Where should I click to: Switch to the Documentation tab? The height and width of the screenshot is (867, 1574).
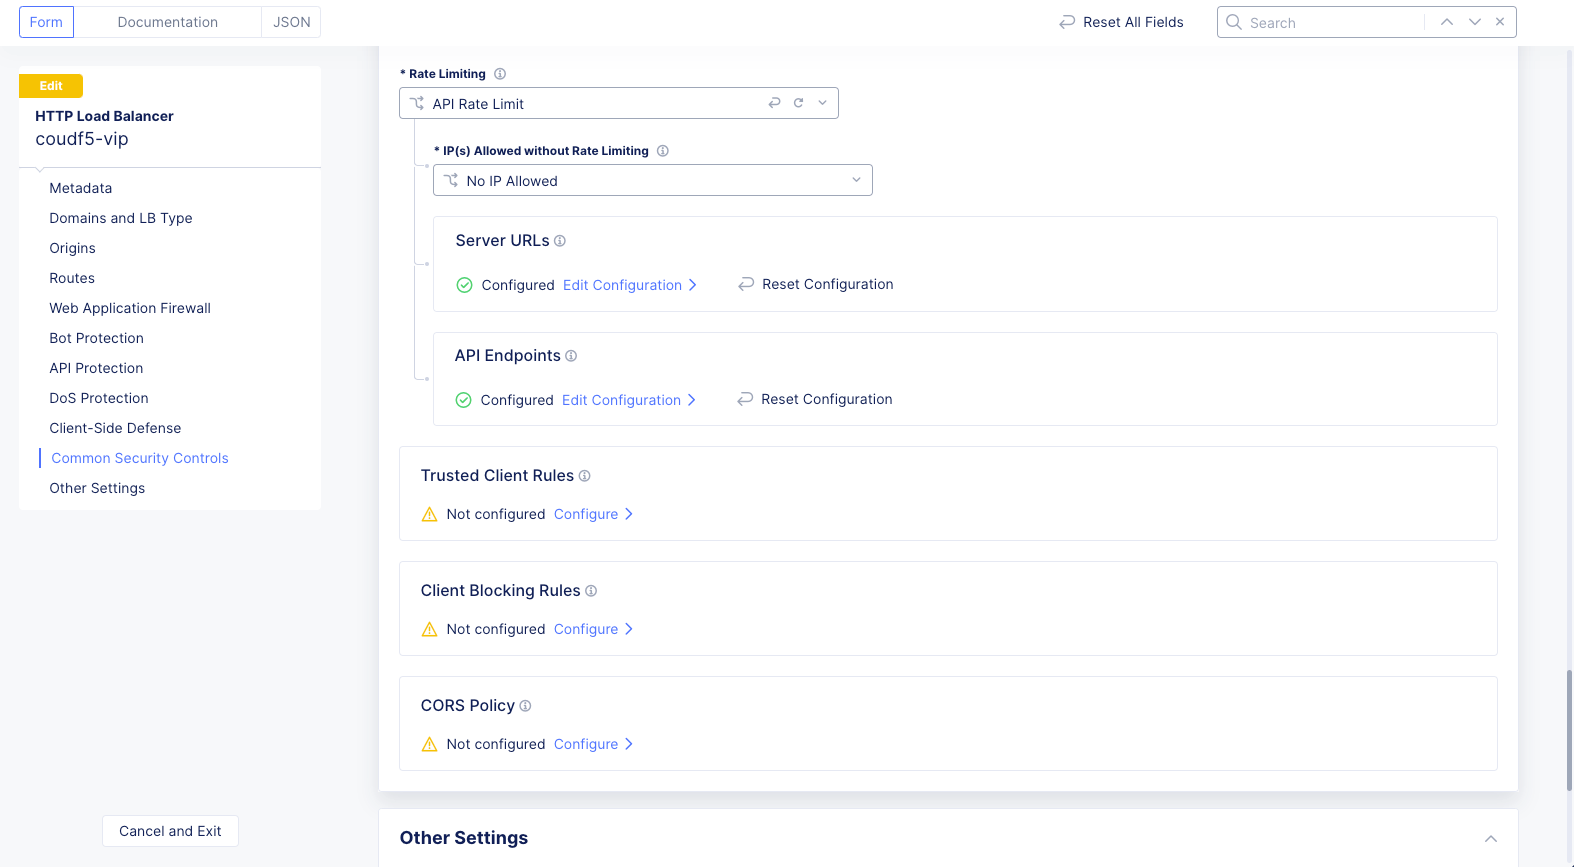(167, 22)
